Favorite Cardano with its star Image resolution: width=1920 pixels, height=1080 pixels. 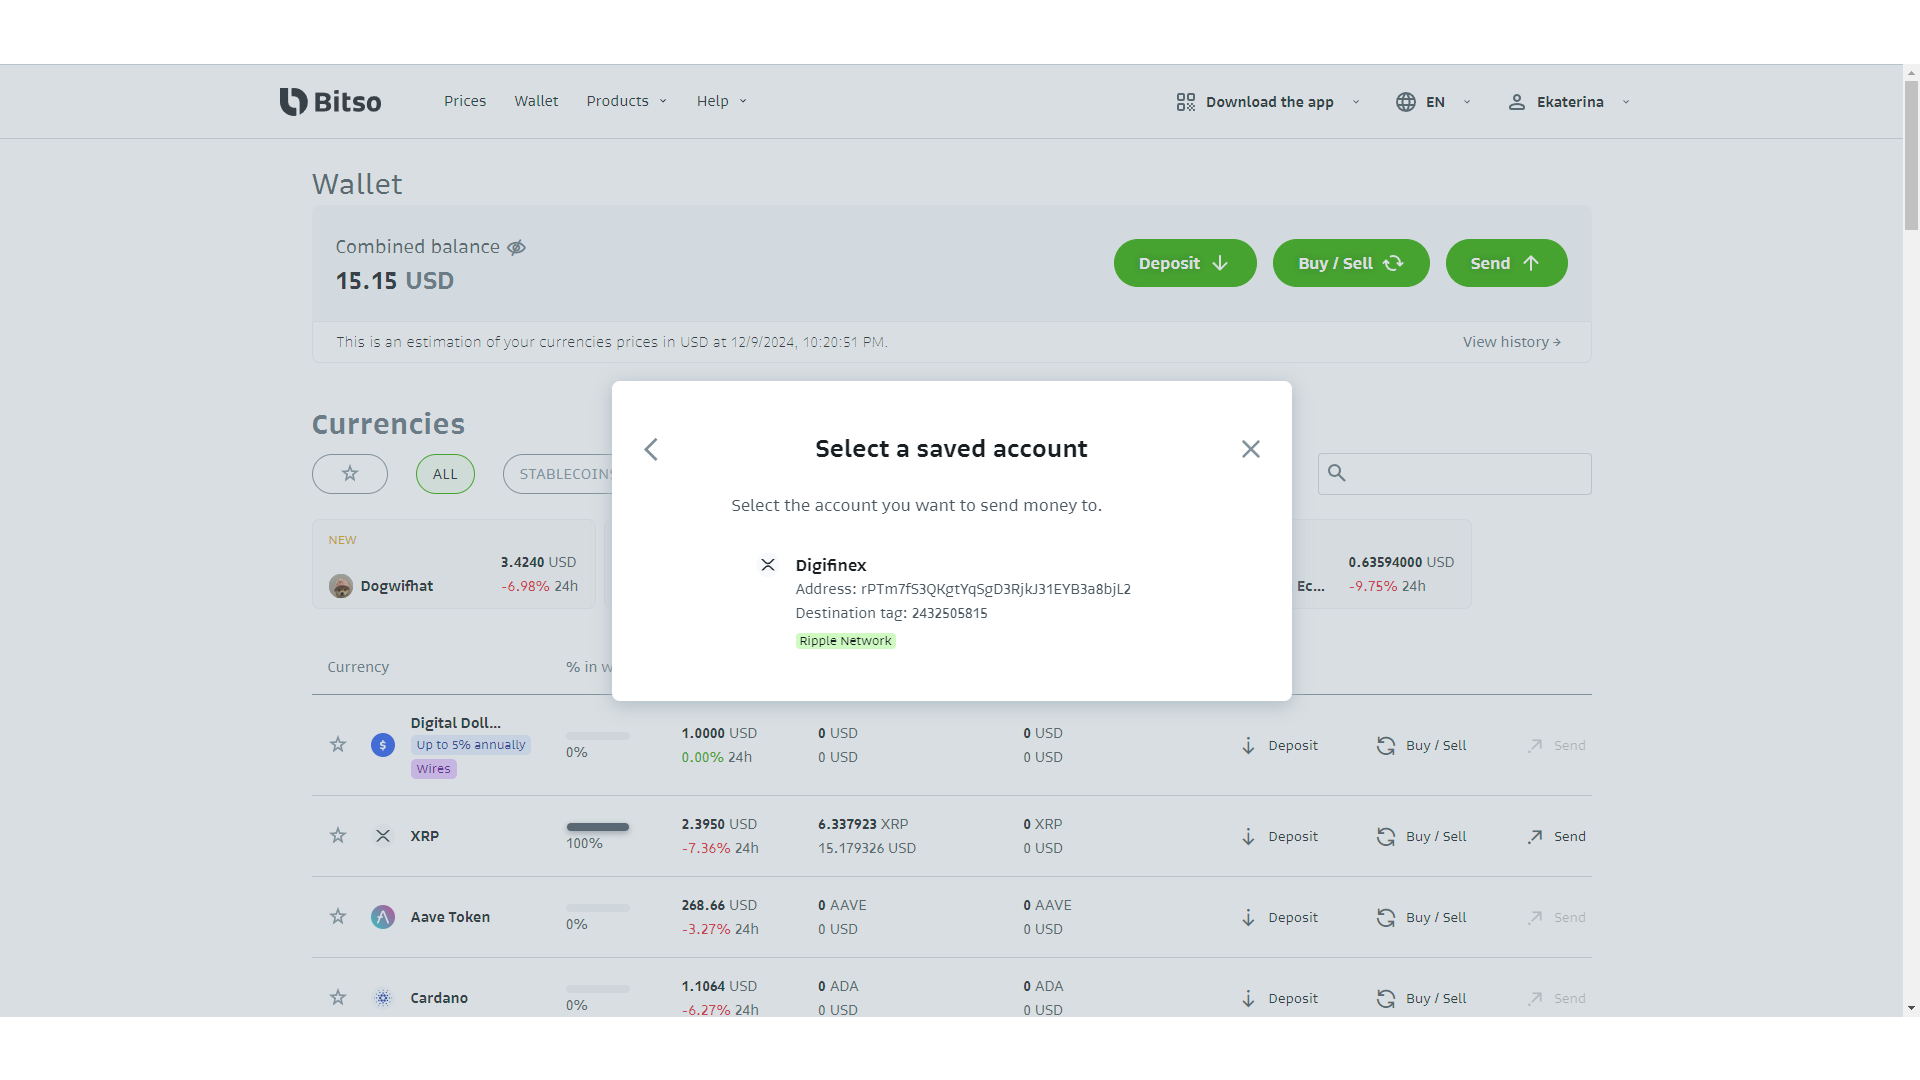(x=338, y=998)
